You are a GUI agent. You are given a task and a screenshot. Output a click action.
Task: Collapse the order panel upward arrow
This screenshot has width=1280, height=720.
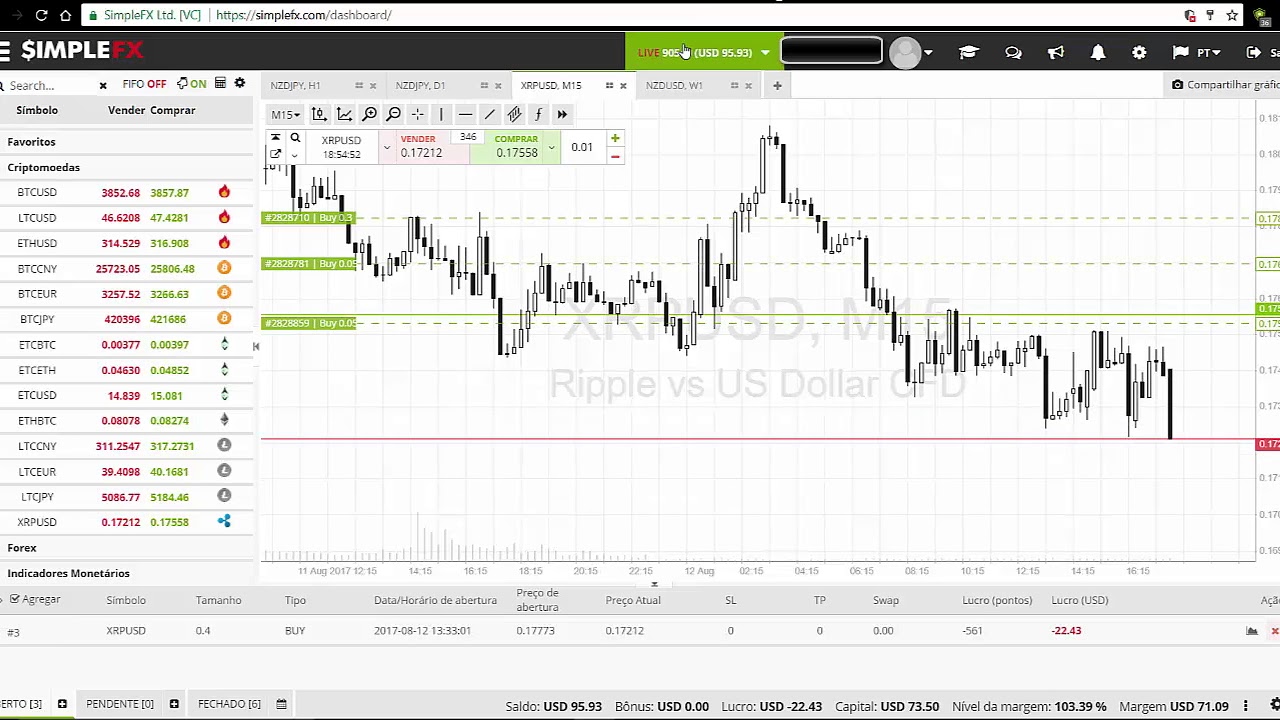pyautogui.click(x=275, y=138)
